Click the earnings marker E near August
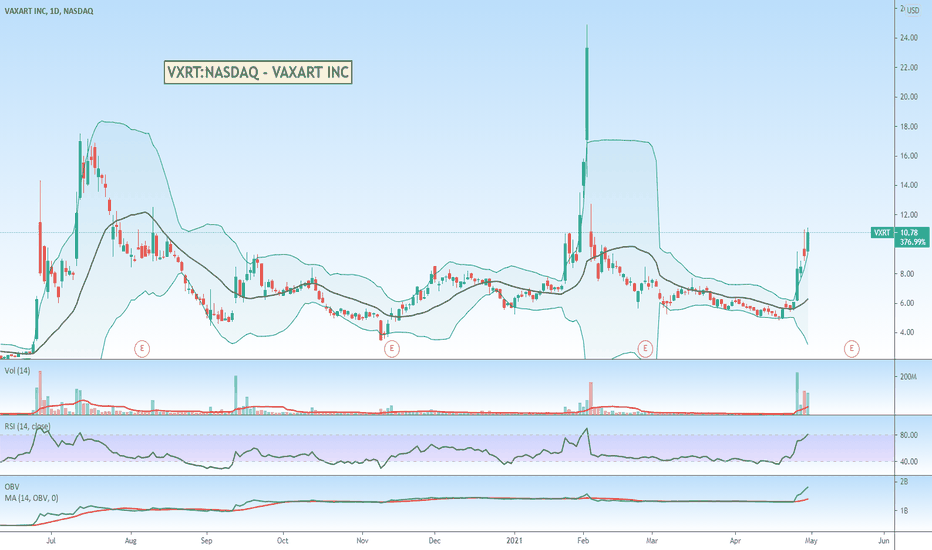The image size is (932, 550). (x=141, y=348)
